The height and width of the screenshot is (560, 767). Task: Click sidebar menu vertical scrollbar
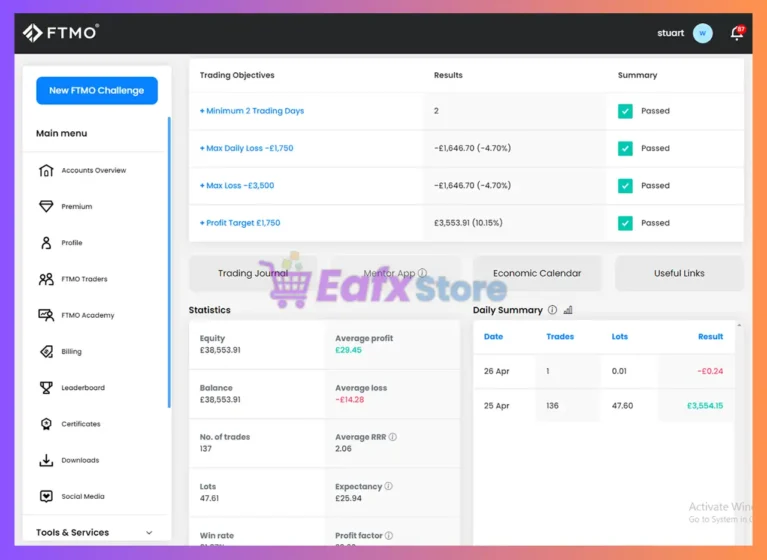(x=169, y=262)
